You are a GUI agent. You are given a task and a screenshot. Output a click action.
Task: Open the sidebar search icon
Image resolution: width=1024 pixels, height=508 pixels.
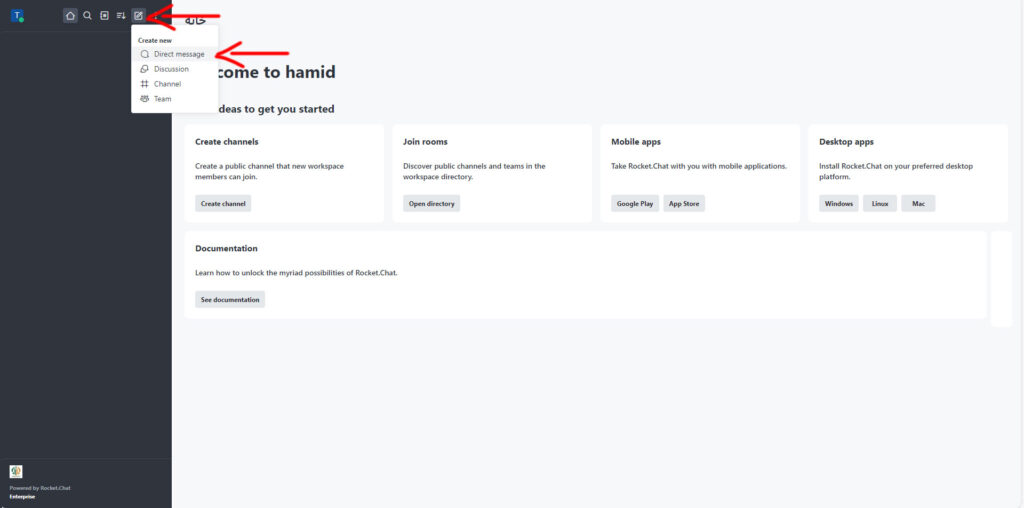point(87,15)
